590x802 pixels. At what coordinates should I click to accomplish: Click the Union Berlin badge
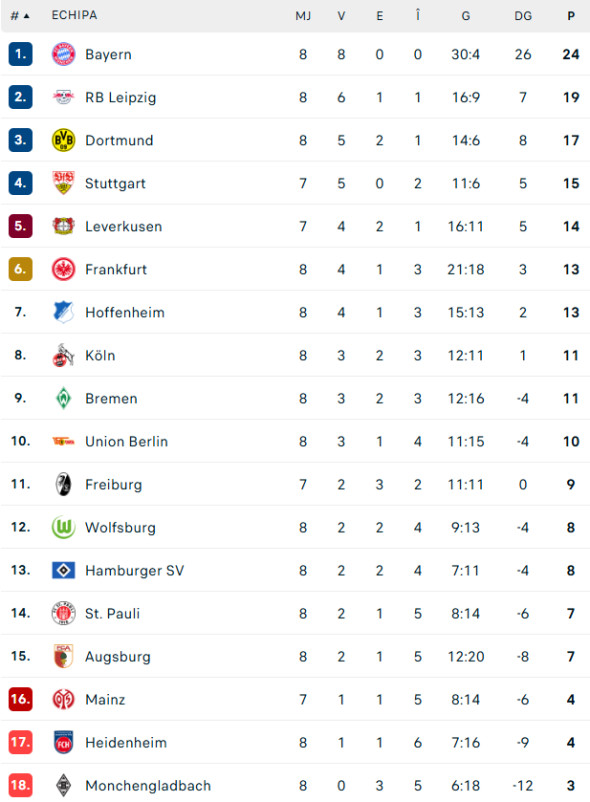(x=62, y=441)
